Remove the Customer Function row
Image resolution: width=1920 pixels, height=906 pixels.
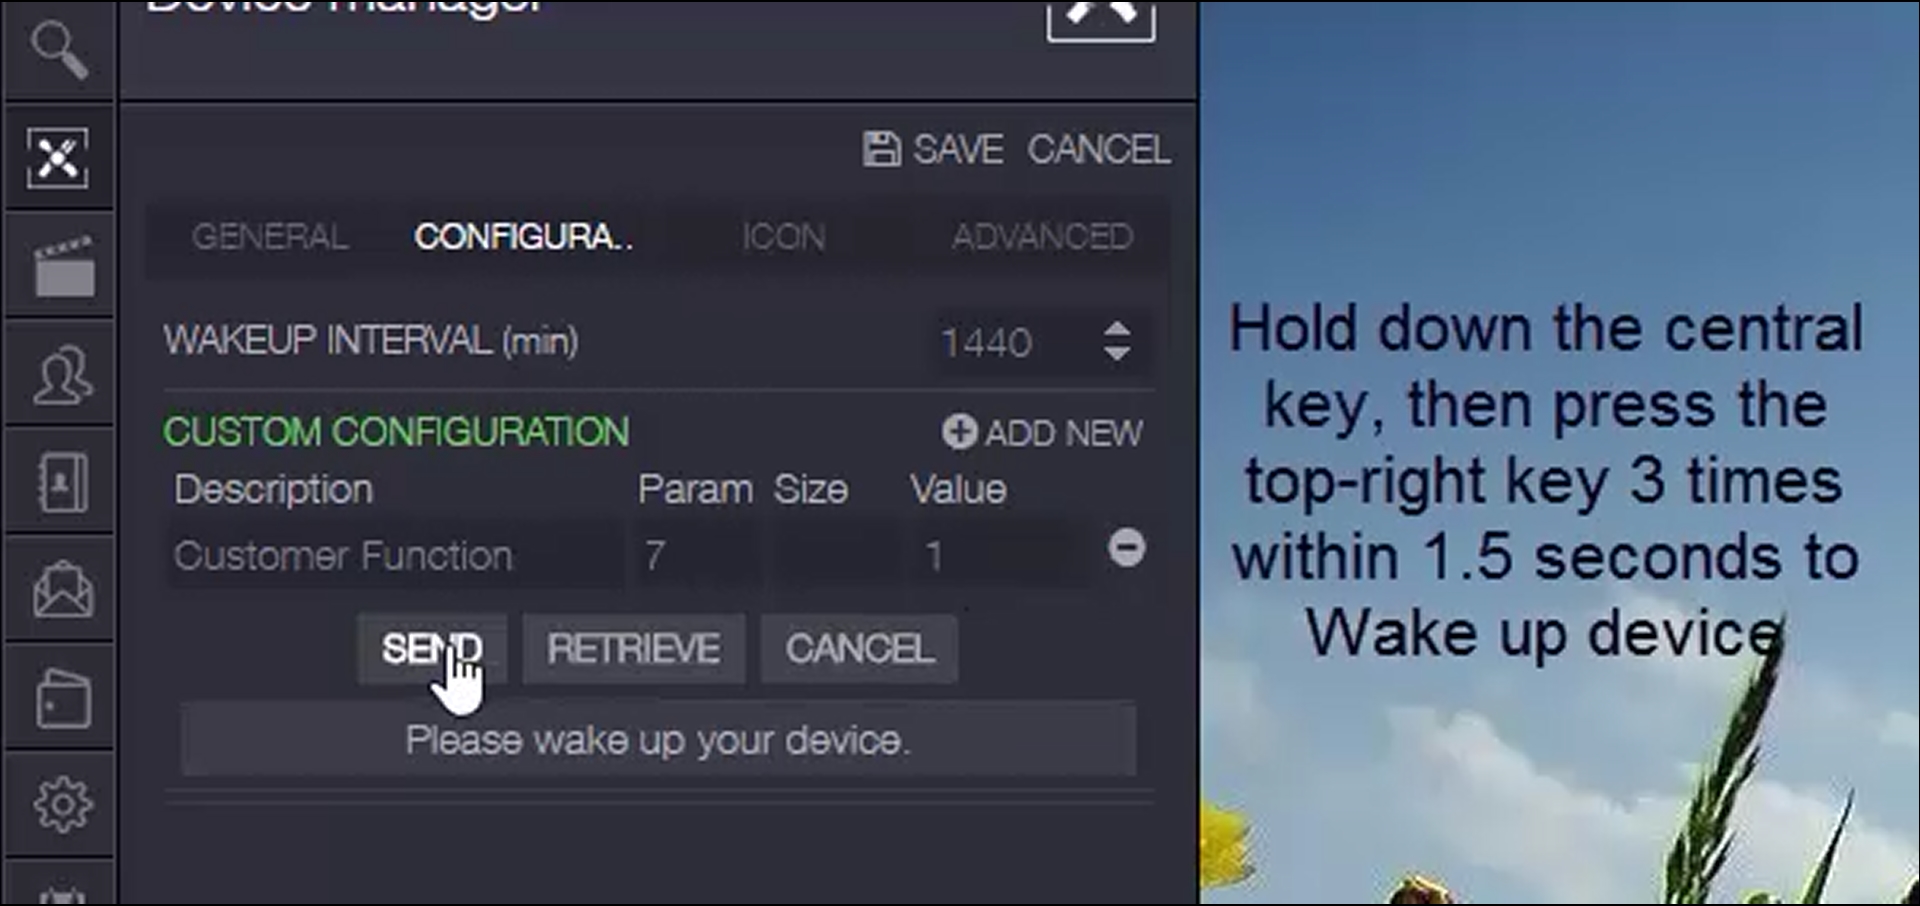(x=1127, y=548)
